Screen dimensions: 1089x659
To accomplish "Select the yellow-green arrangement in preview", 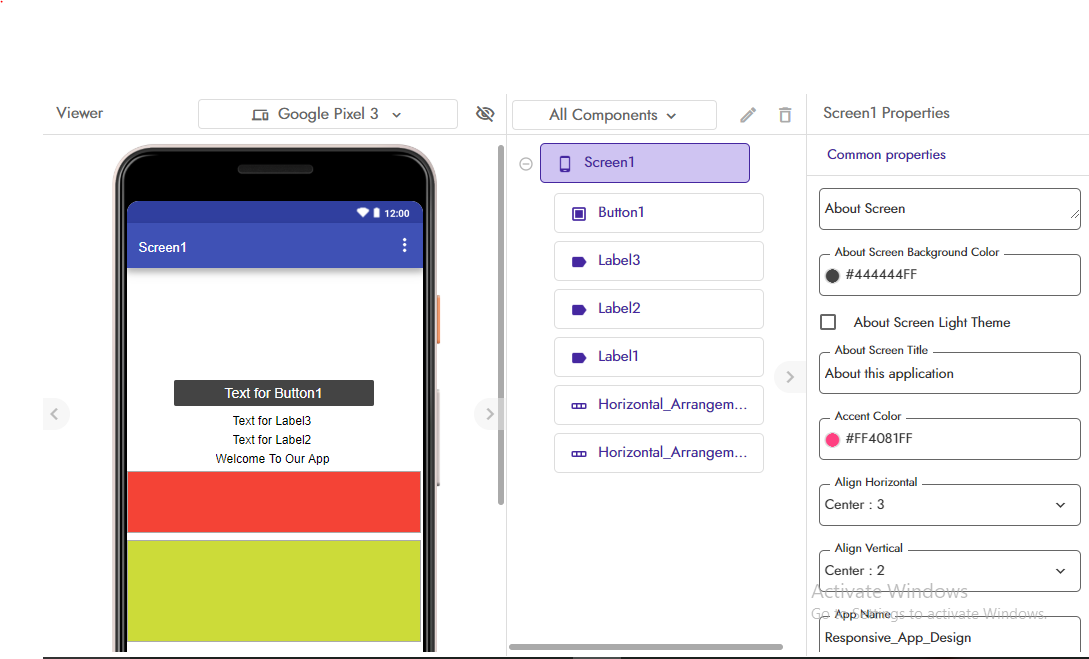I will [274, 591].
